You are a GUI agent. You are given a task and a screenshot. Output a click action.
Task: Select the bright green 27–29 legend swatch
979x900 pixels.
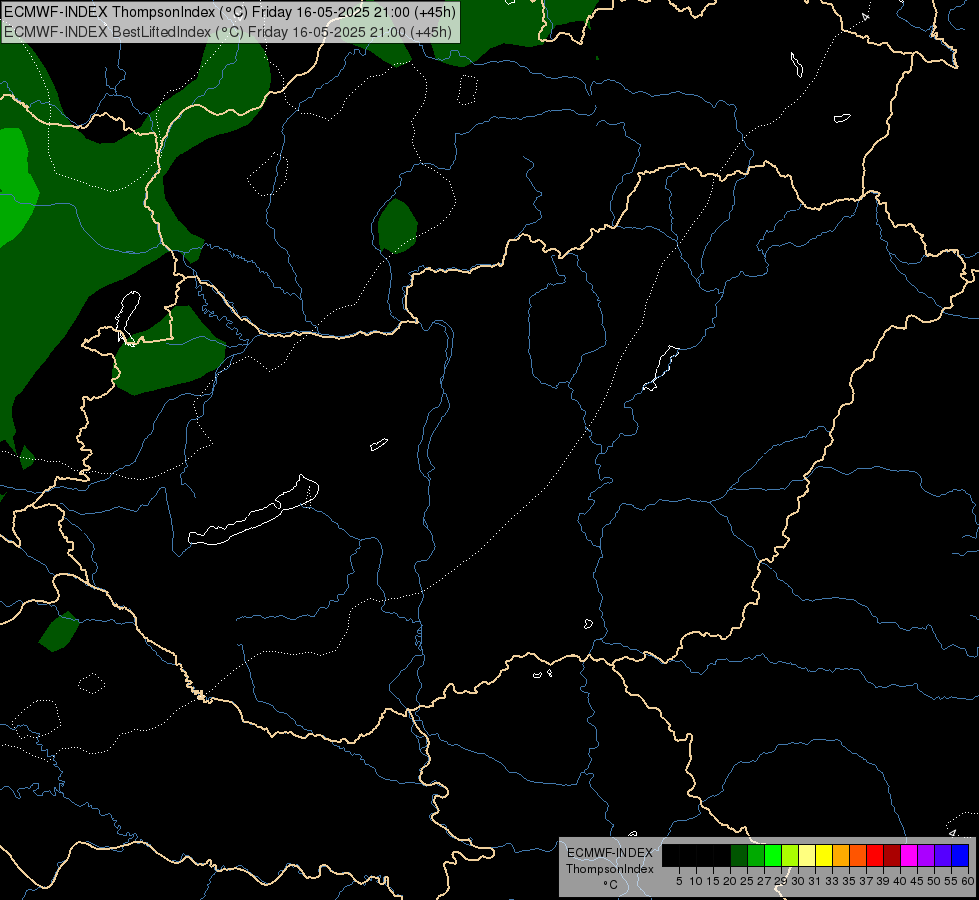coord(773,855)
